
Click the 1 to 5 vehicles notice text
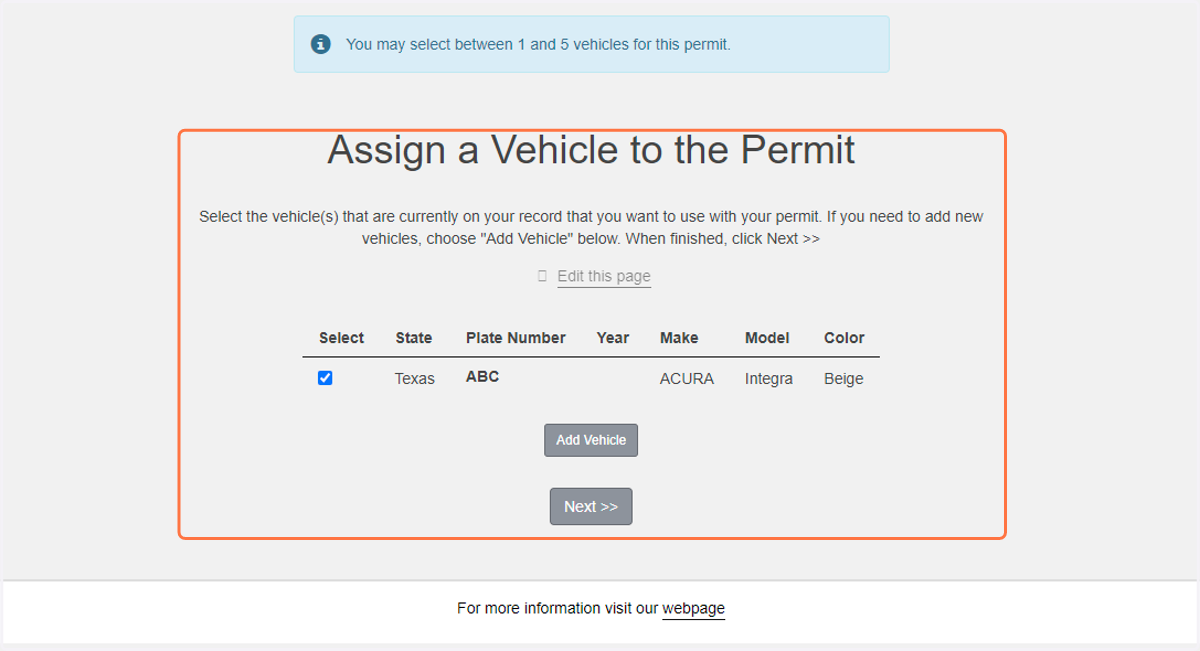pyautogui.click(x=538, y=44)
